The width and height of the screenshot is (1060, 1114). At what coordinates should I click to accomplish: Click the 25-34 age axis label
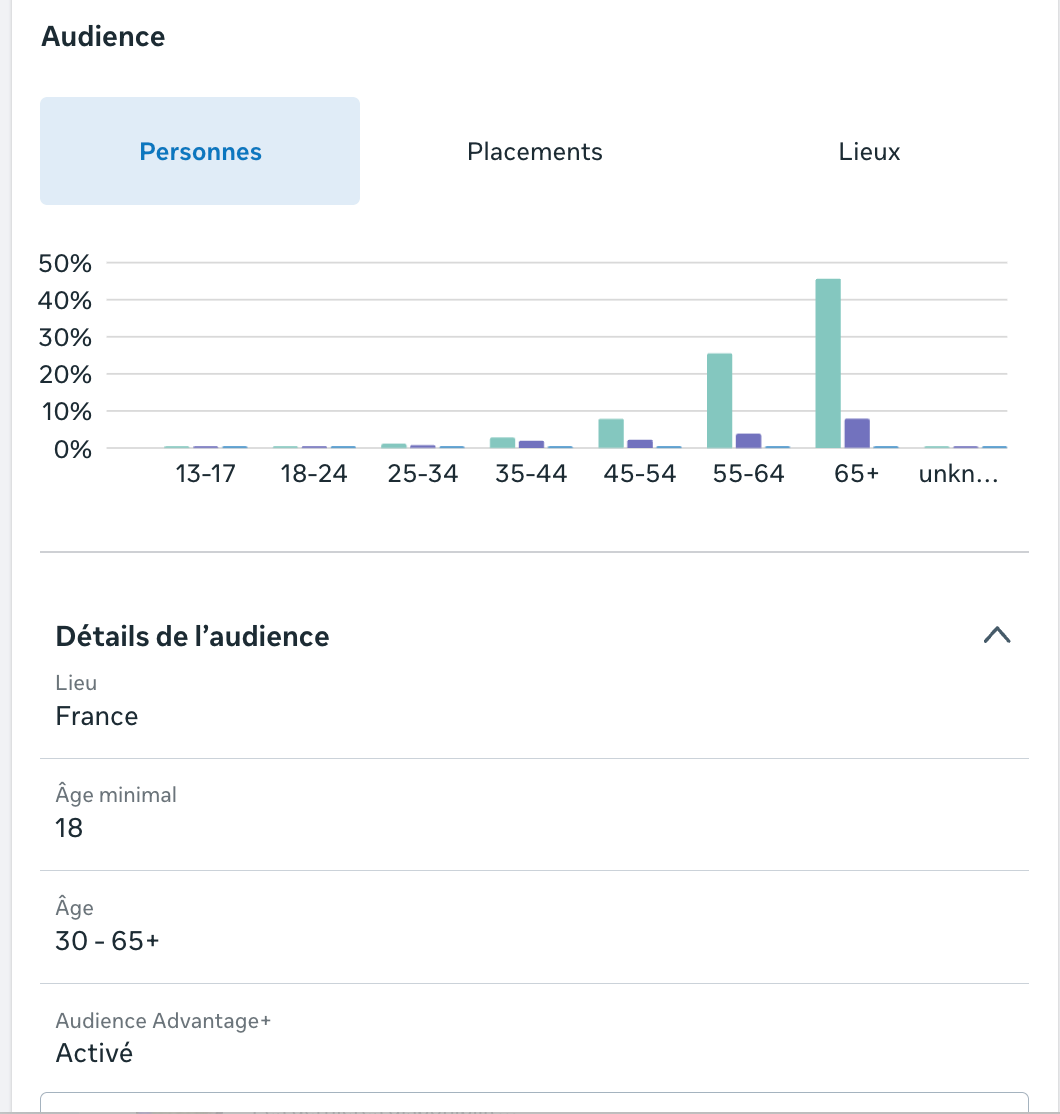tap(423, 474)
